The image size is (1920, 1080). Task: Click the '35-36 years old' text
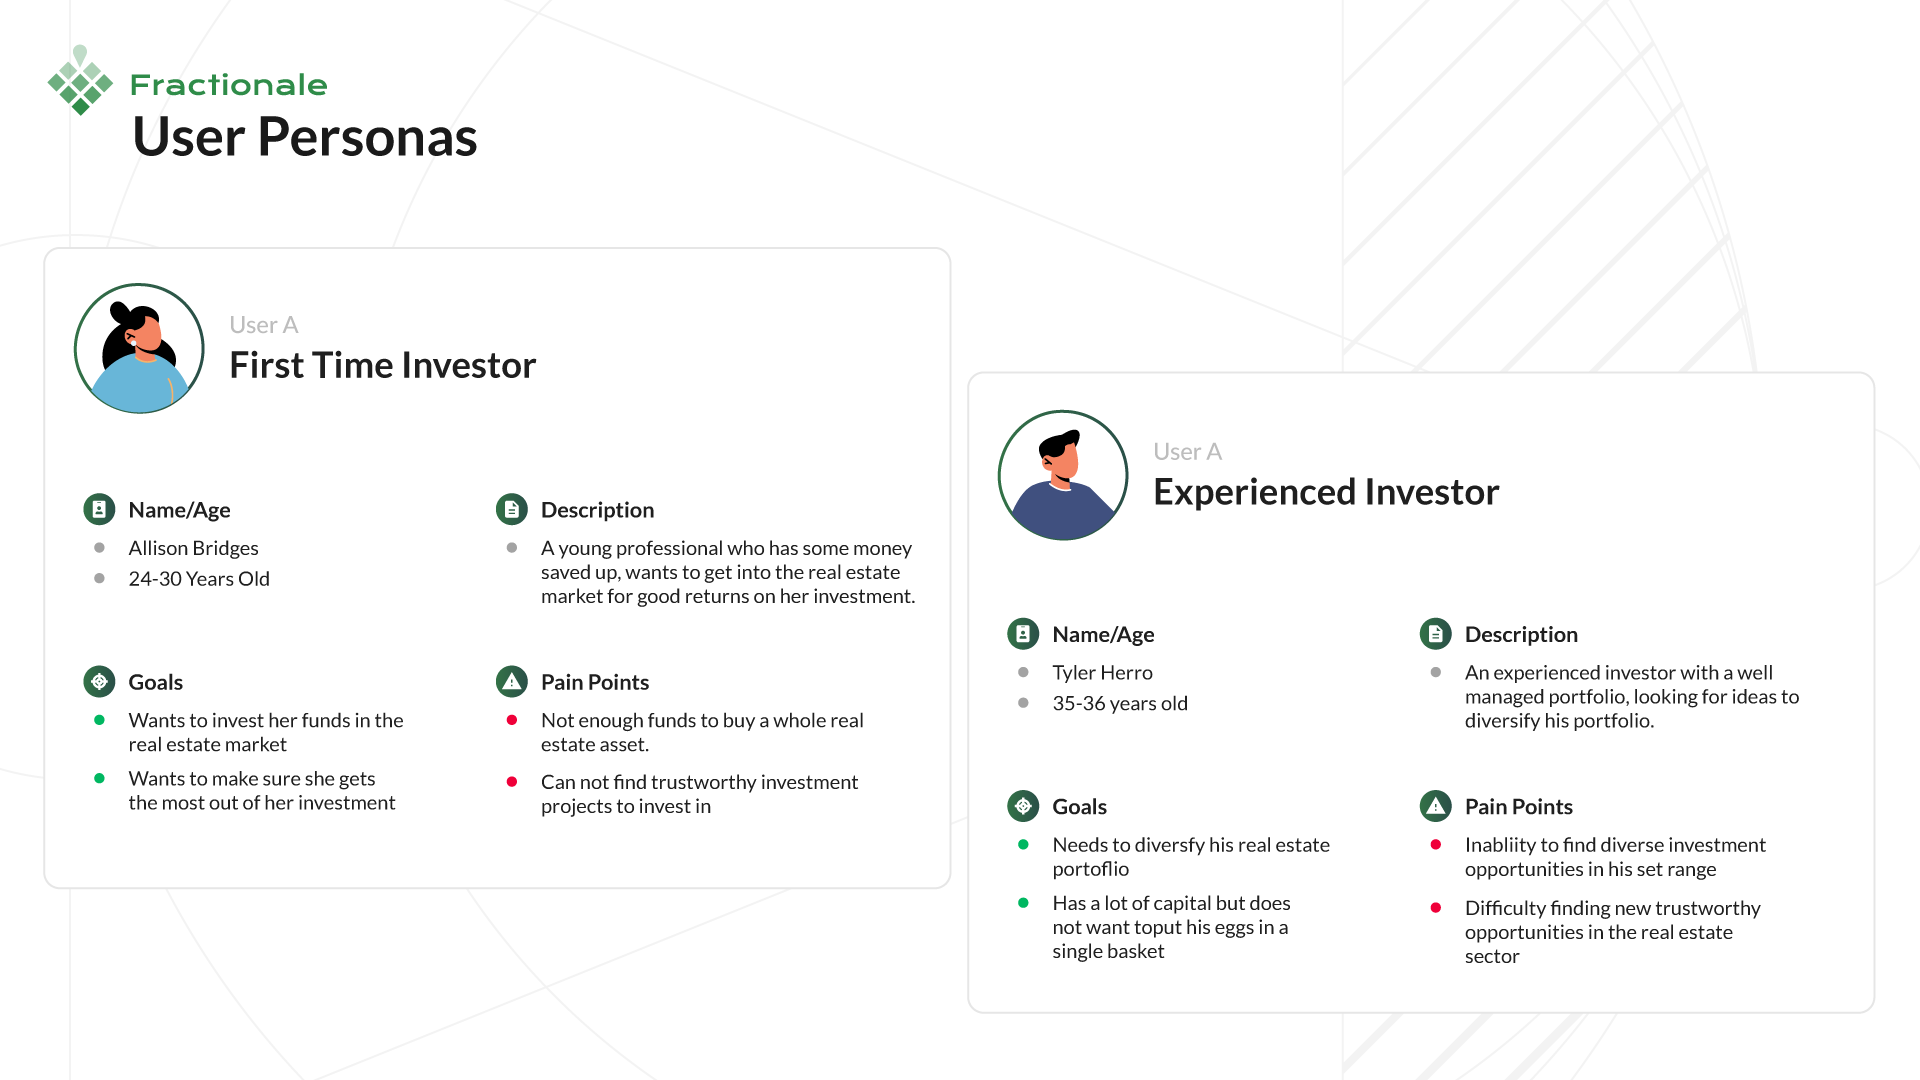click(x=1119, y=703)
